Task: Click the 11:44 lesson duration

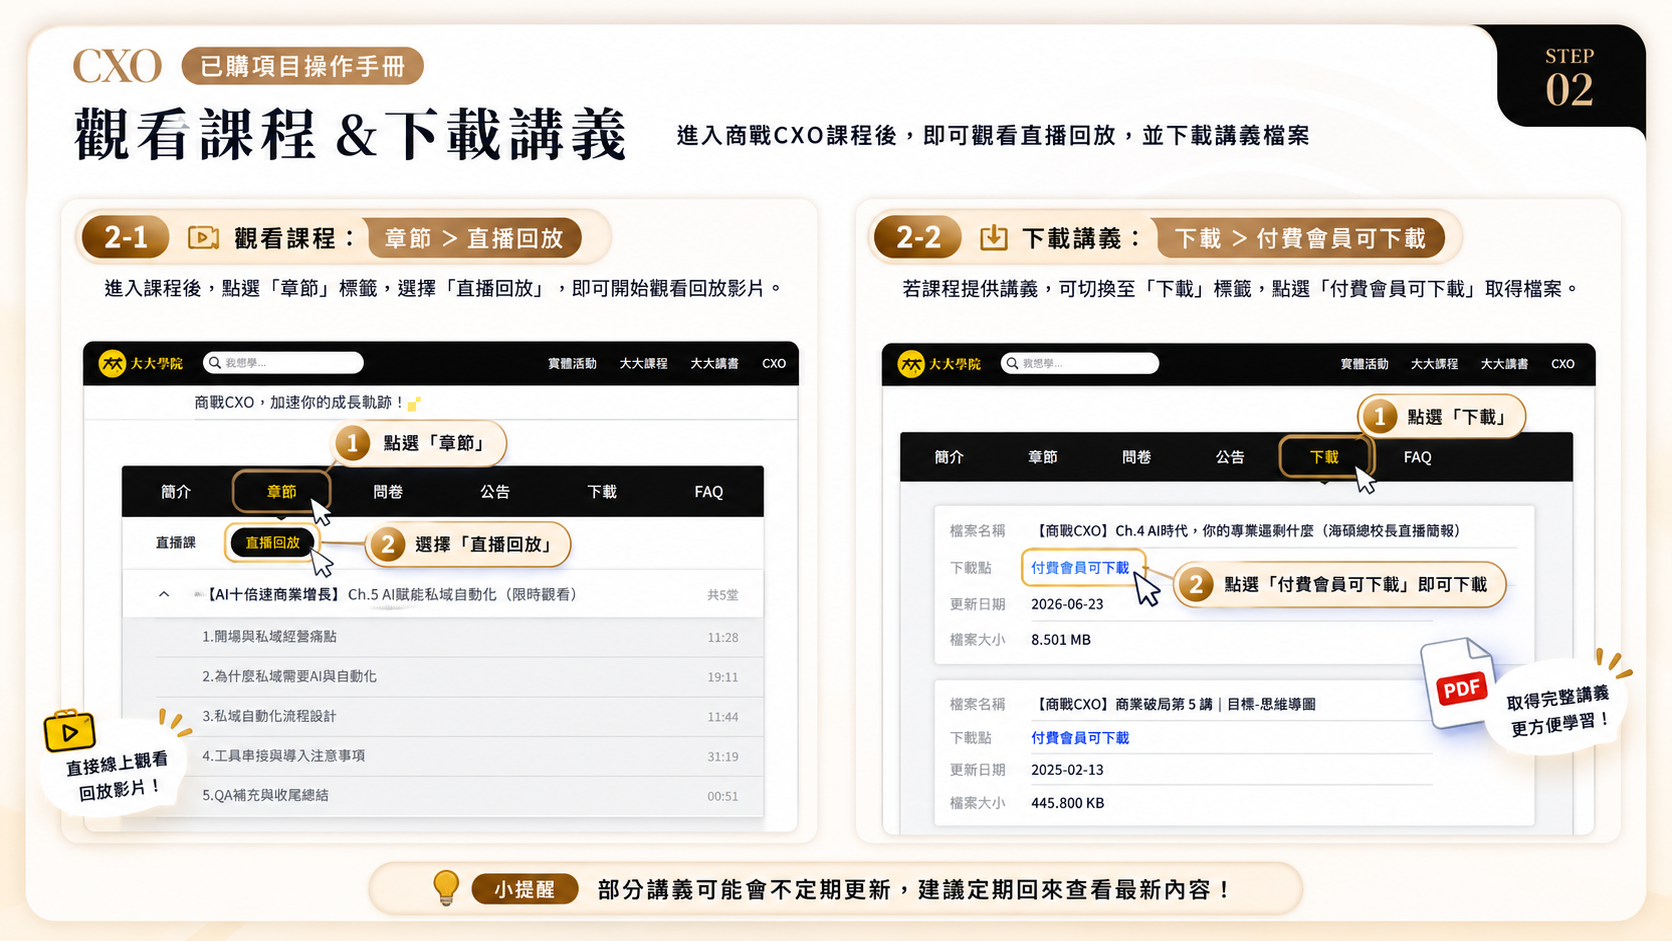Action: 723,717
